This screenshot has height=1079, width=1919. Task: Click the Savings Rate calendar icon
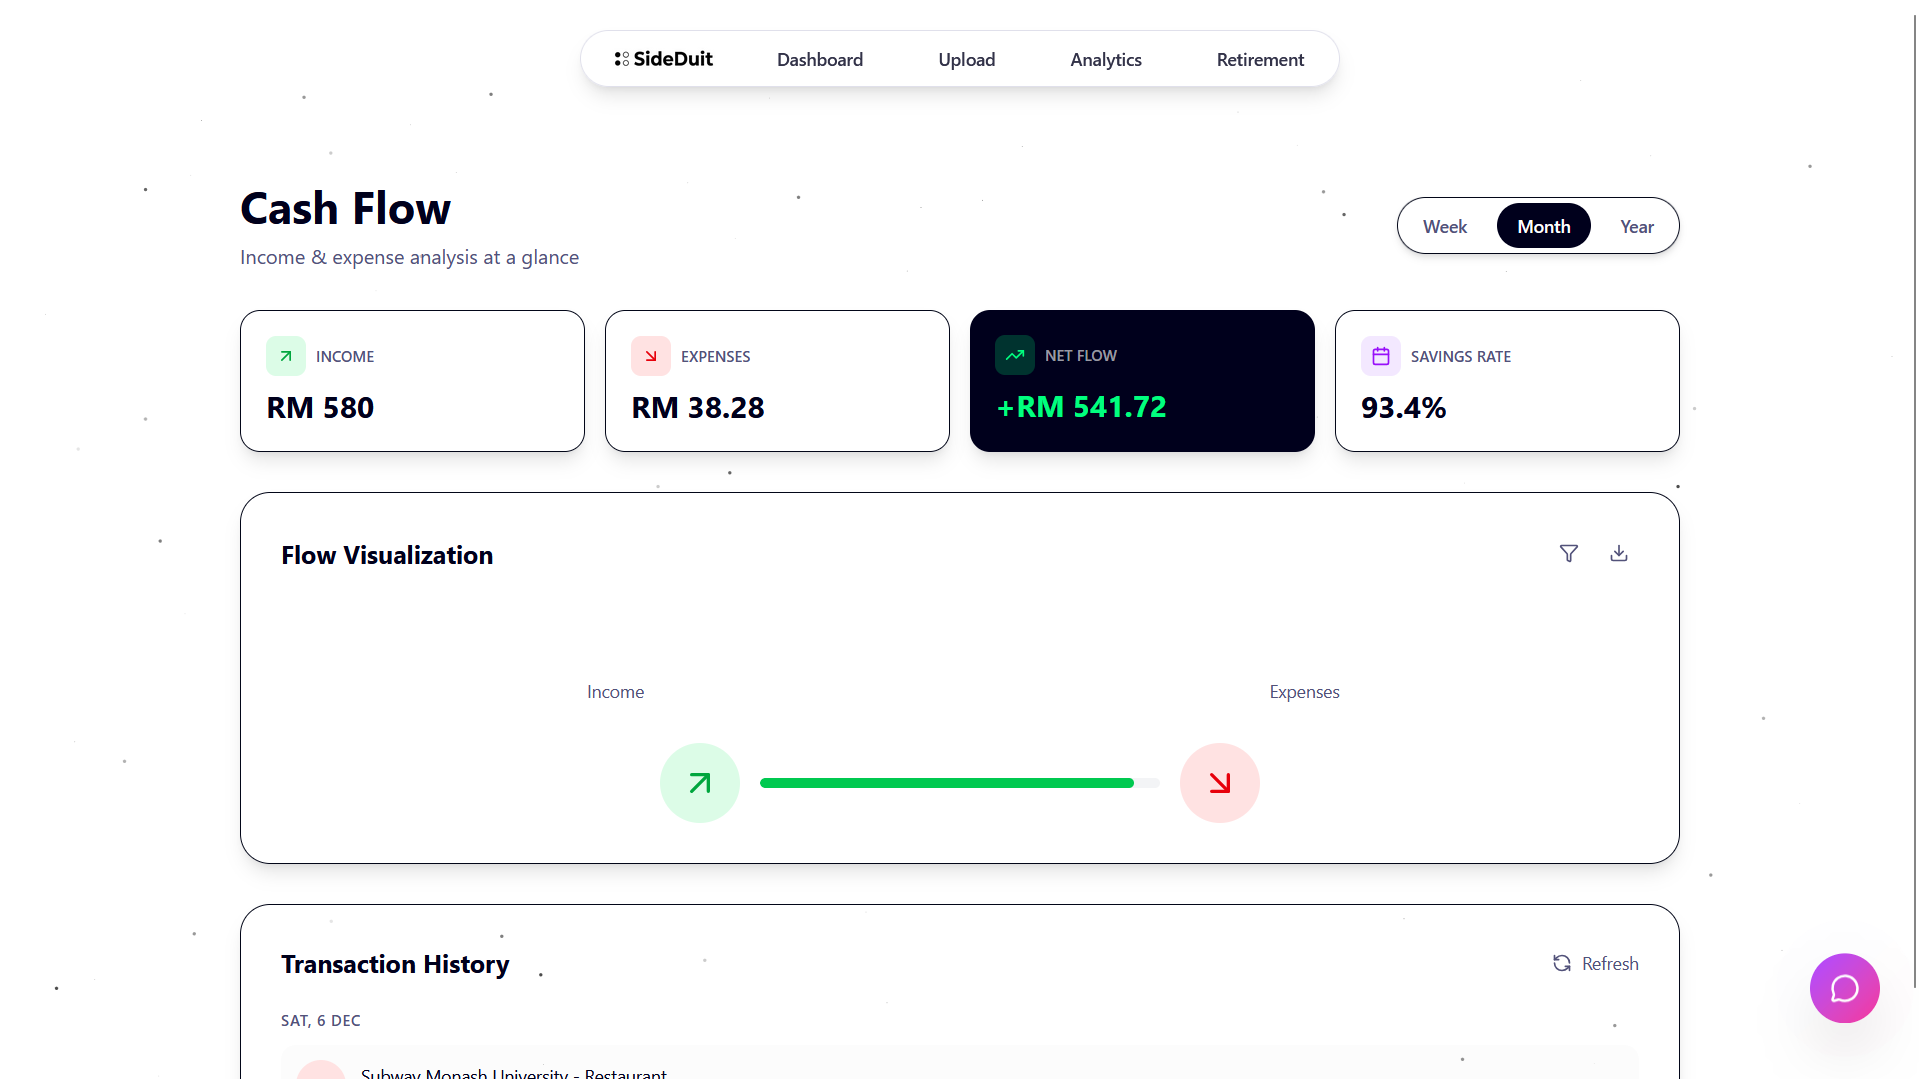1381,356
